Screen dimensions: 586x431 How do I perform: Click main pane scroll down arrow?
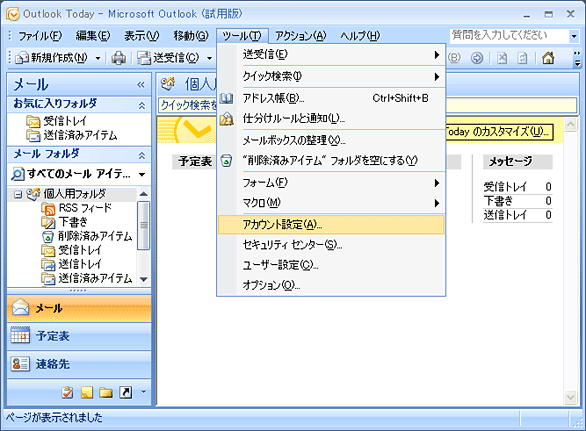570,397
